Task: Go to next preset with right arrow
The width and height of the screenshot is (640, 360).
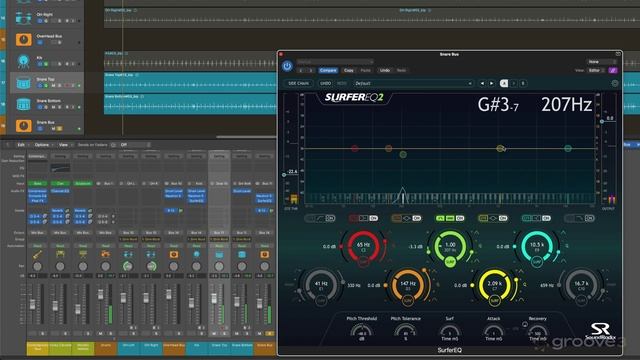Action: [x=491, y=83]
